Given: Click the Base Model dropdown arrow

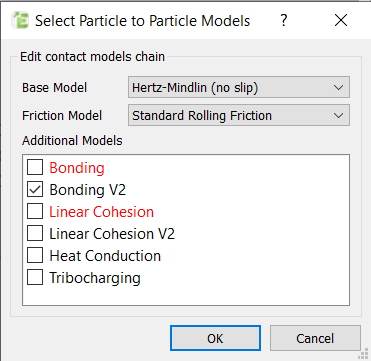Looking at the screenshot, I should click(x=338, y=88).
